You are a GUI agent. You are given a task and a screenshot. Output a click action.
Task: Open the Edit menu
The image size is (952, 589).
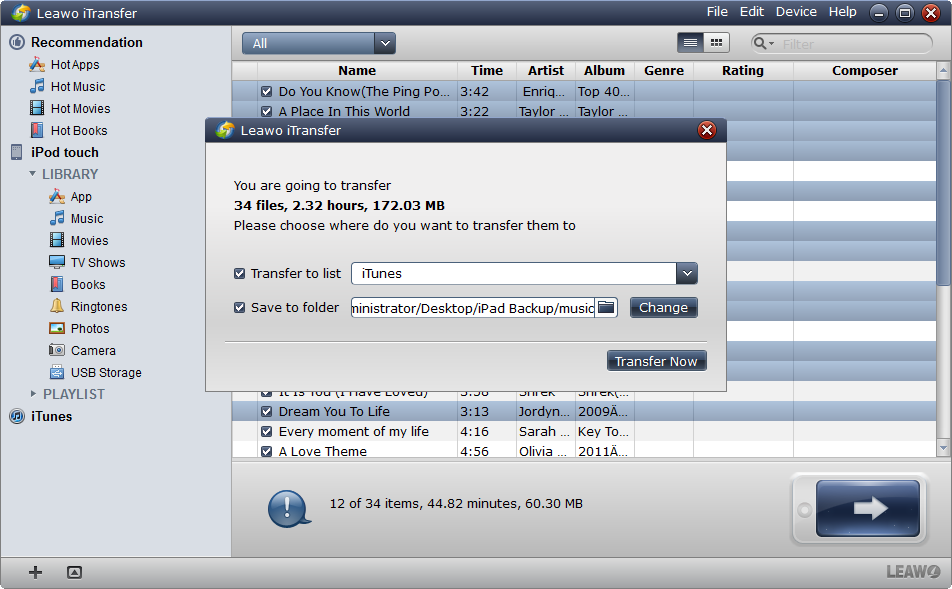click(x=752, y=12)
